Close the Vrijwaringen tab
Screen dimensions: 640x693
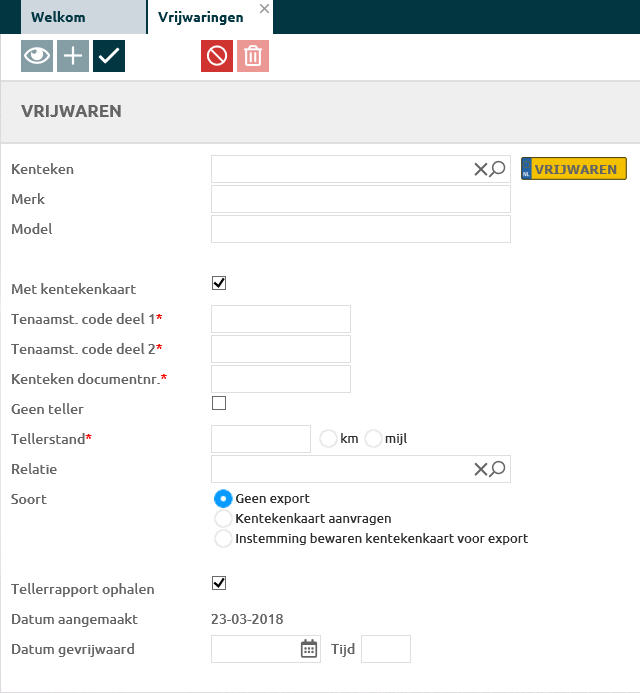(x=264, y=8)
